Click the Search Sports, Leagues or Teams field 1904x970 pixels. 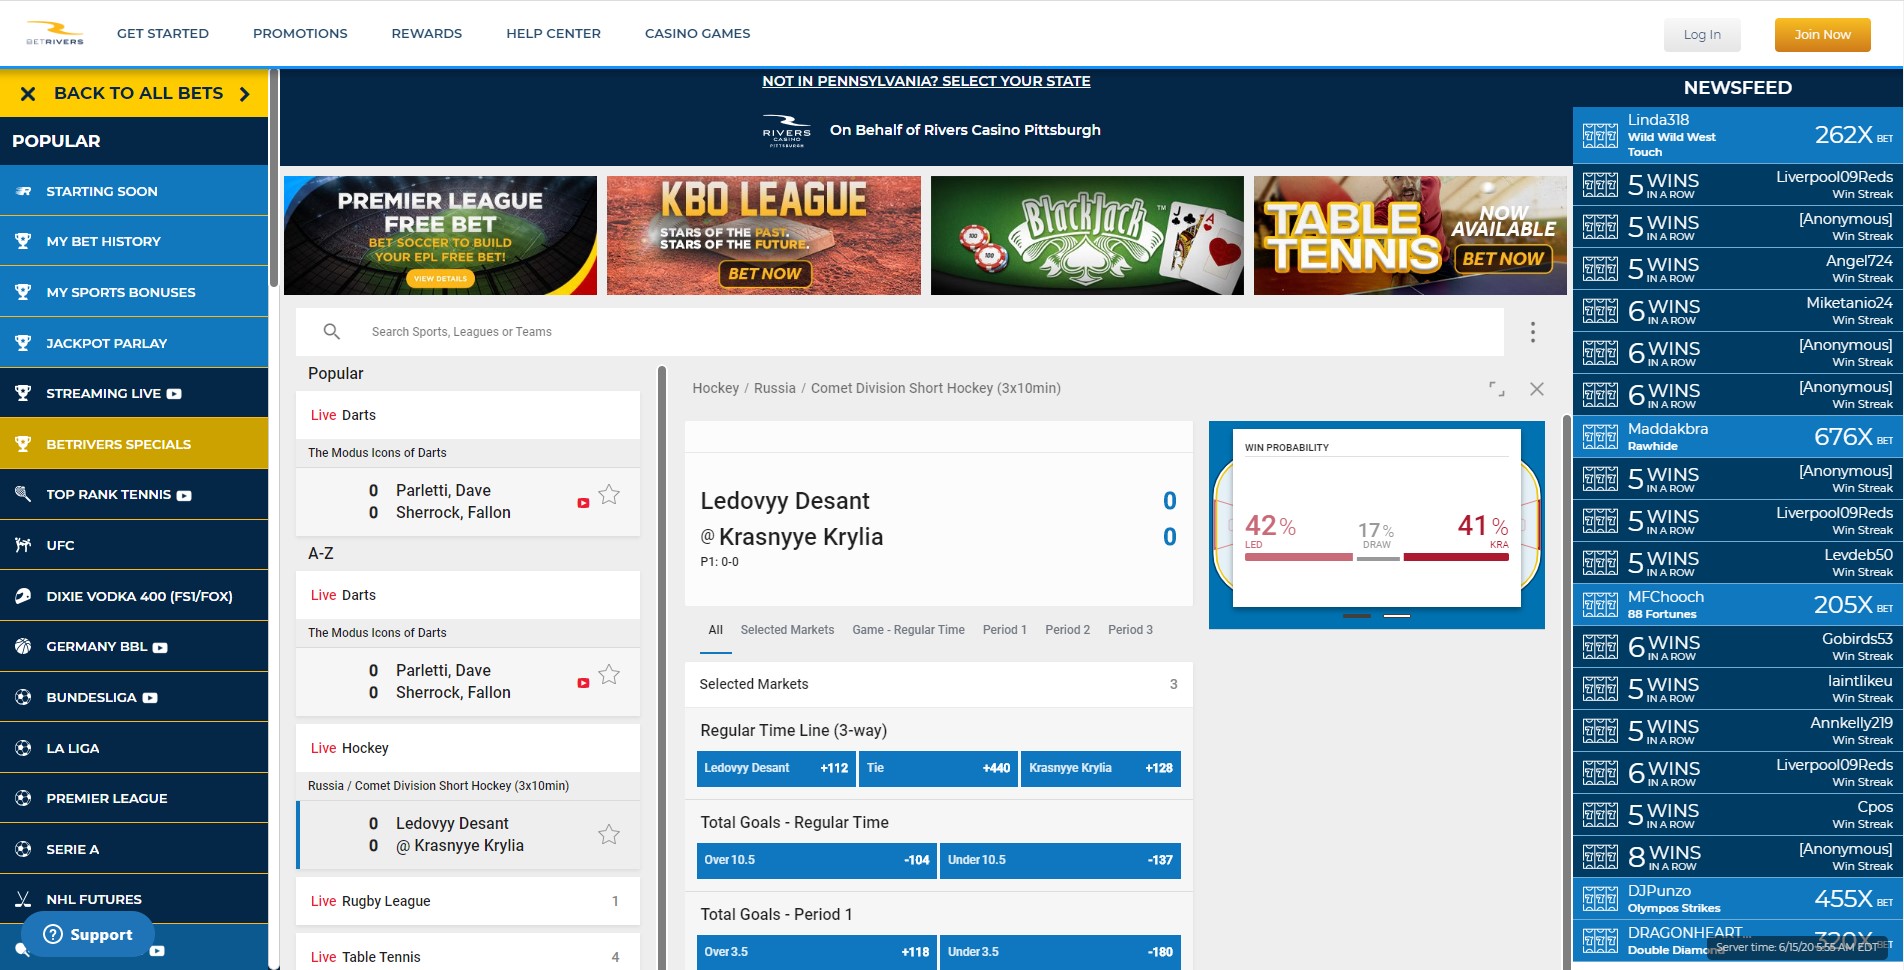tap(900, 332)
